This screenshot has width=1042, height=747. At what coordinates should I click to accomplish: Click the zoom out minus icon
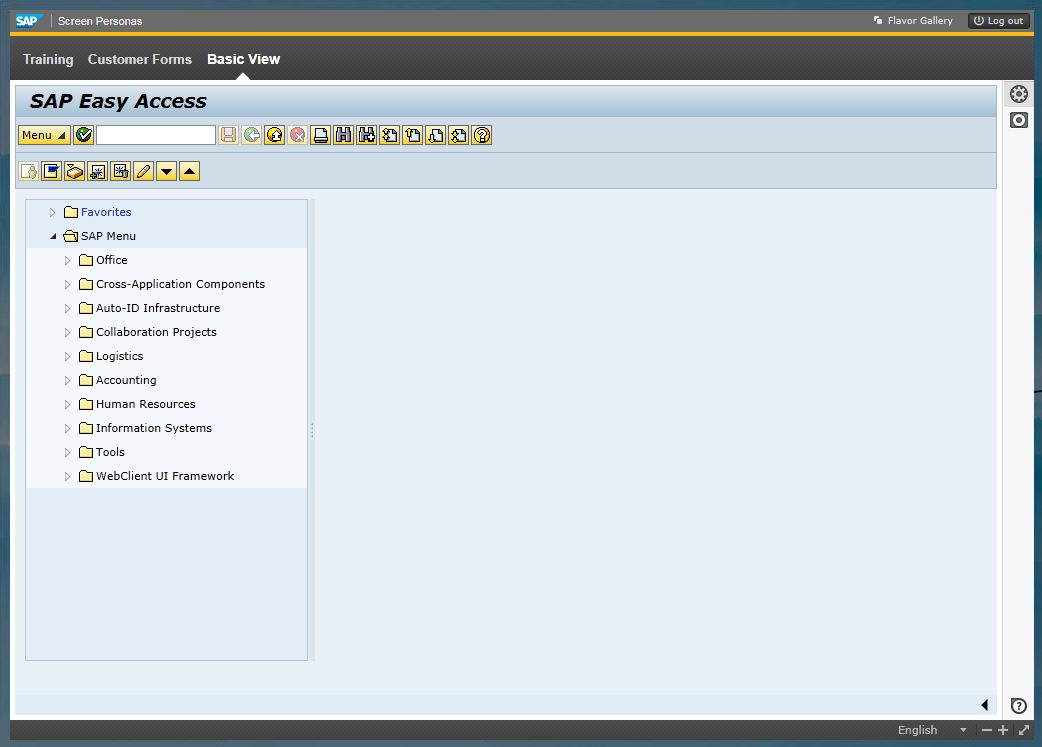click(987, 730)
